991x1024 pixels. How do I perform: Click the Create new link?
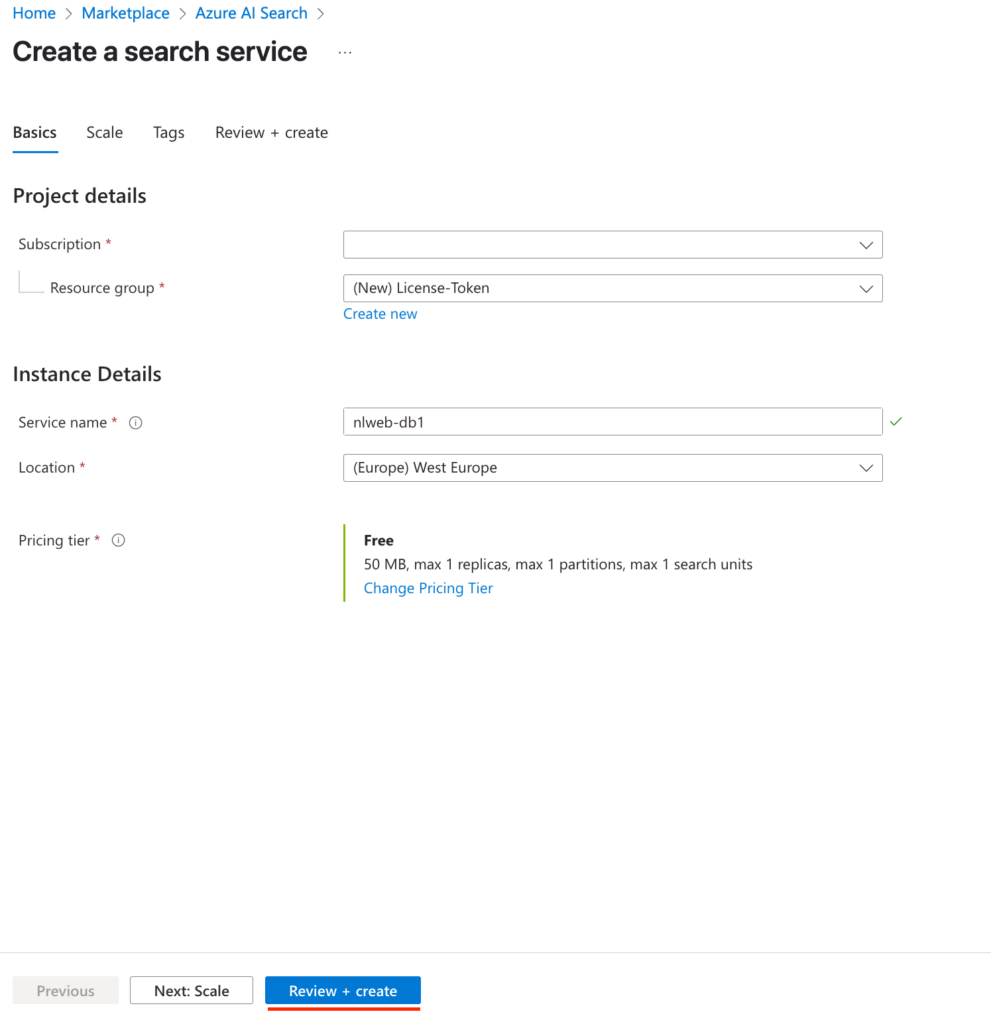(x=380, y=314)
